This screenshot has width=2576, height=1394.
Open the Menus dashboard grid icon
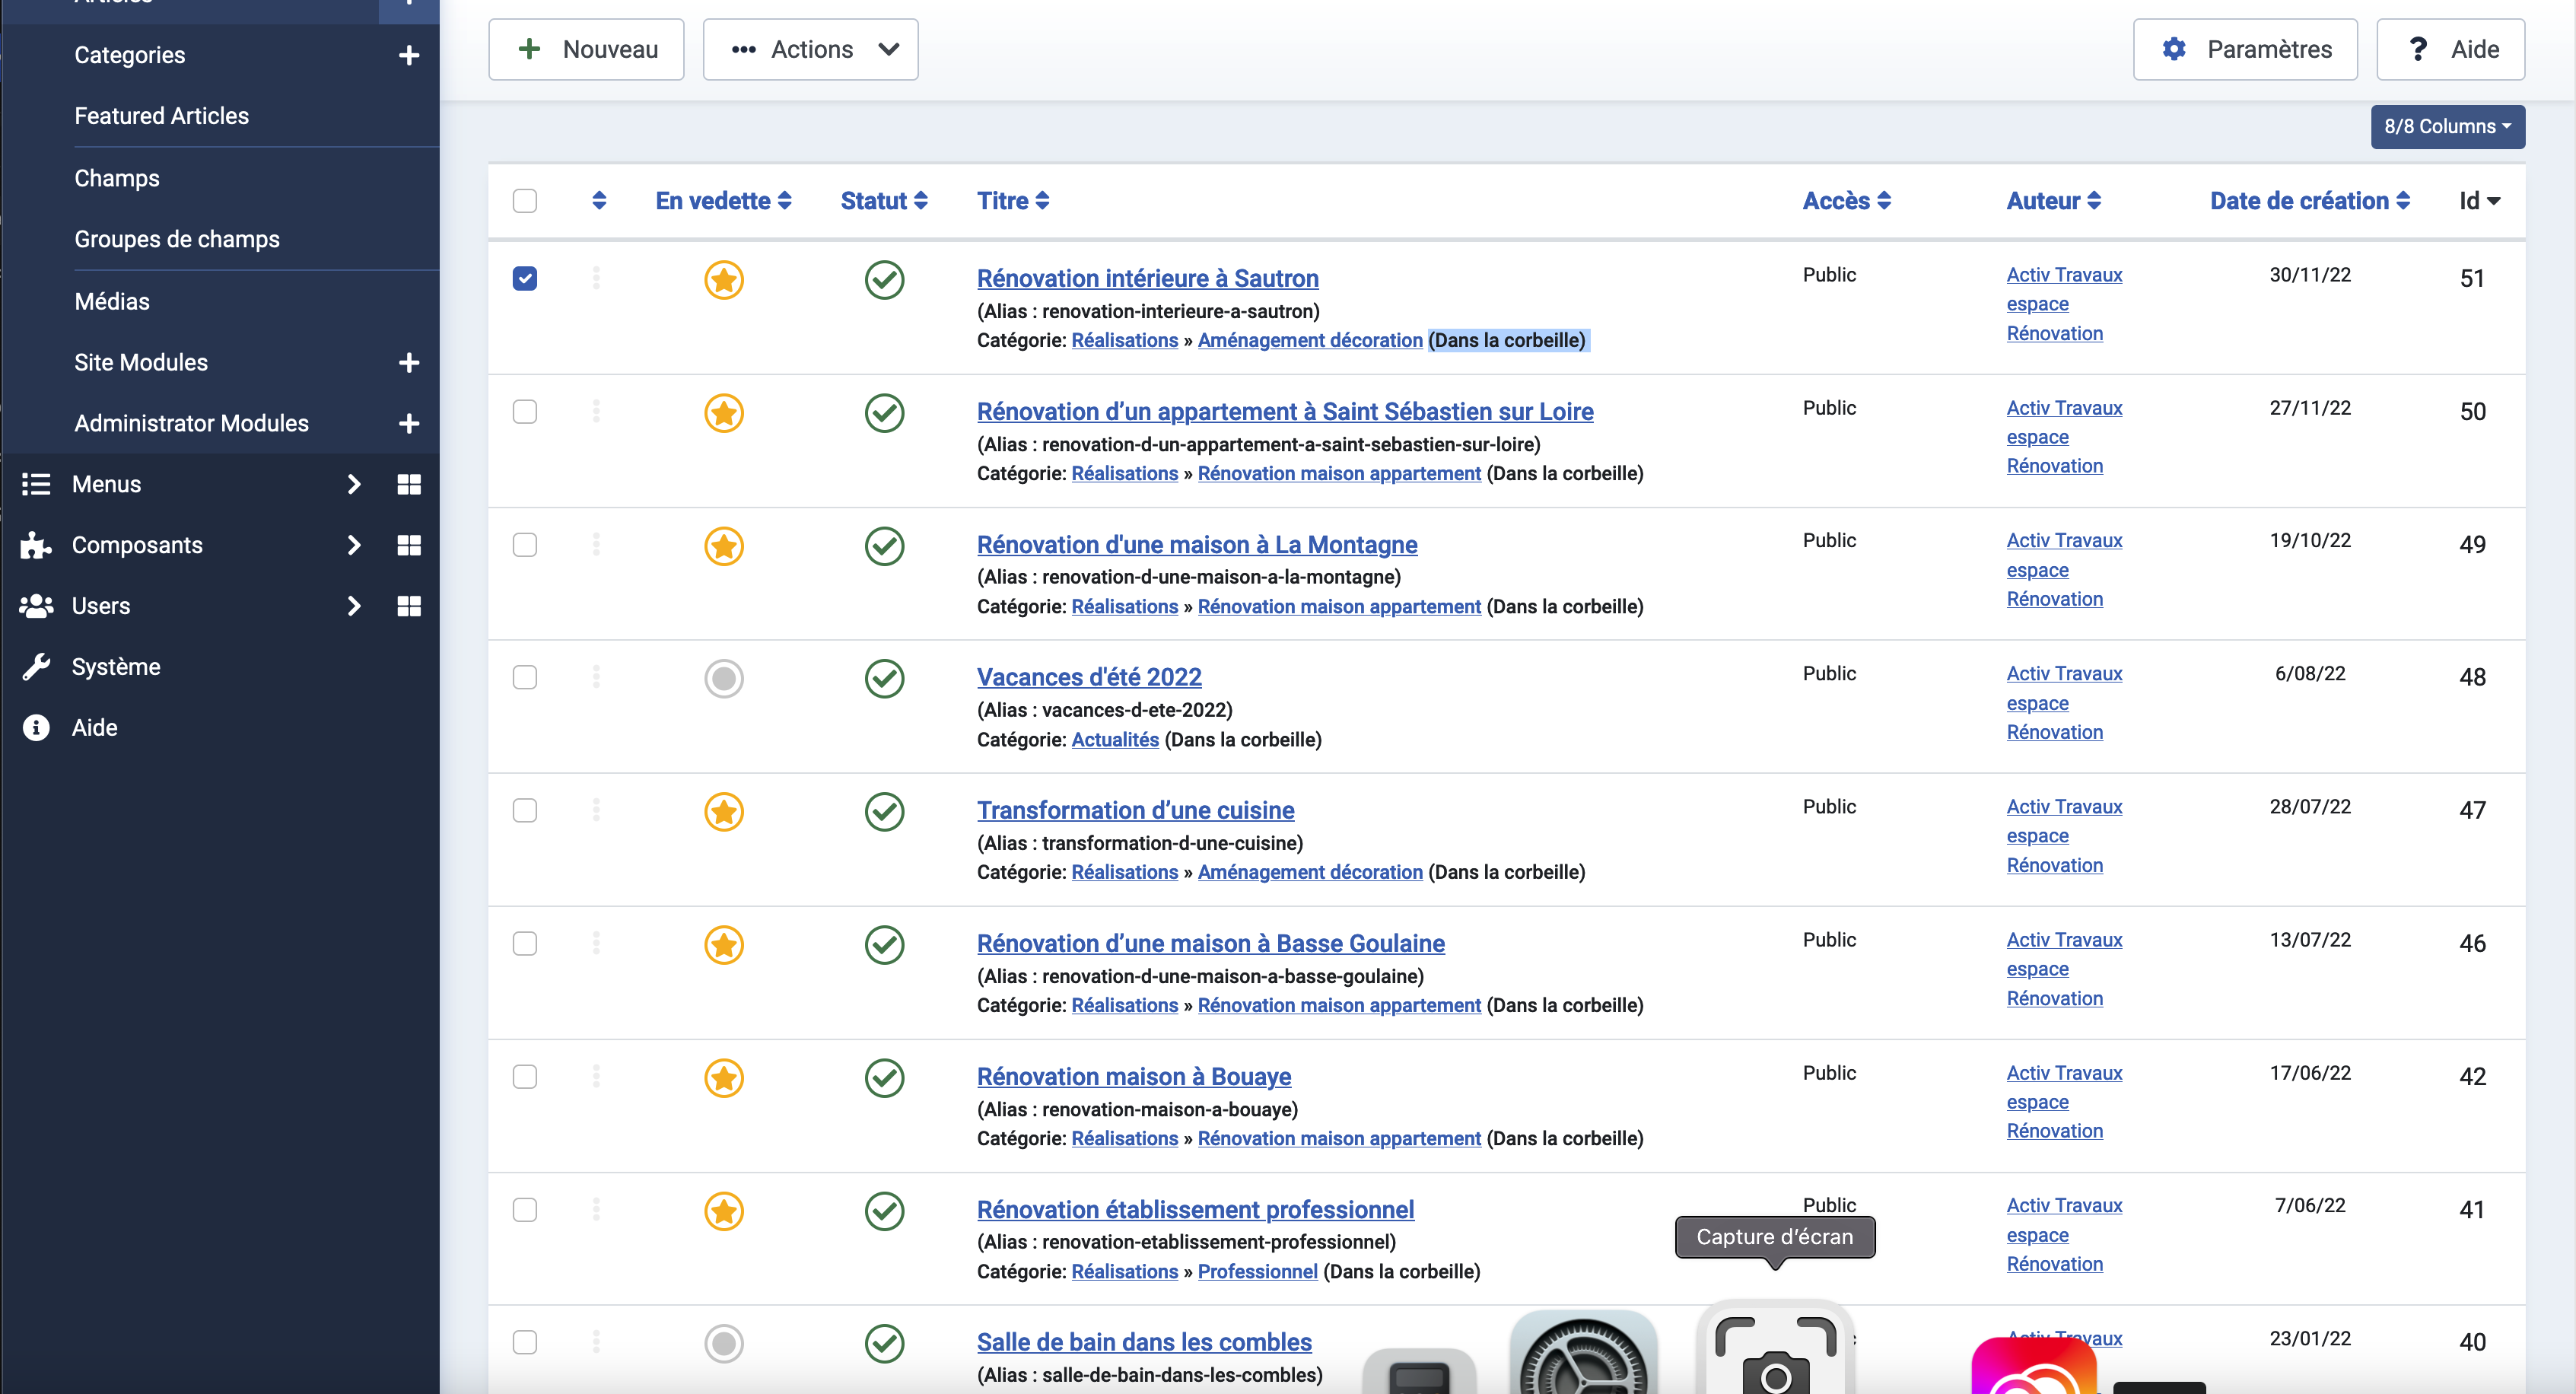pyautogui.click(x=408, y=484)
